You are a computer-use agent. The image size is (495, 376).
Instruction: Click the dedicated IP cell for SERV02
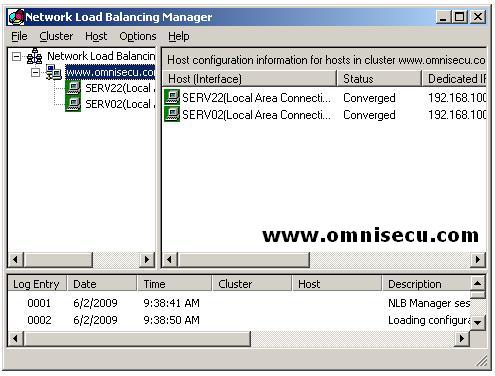tap(457, 115)
